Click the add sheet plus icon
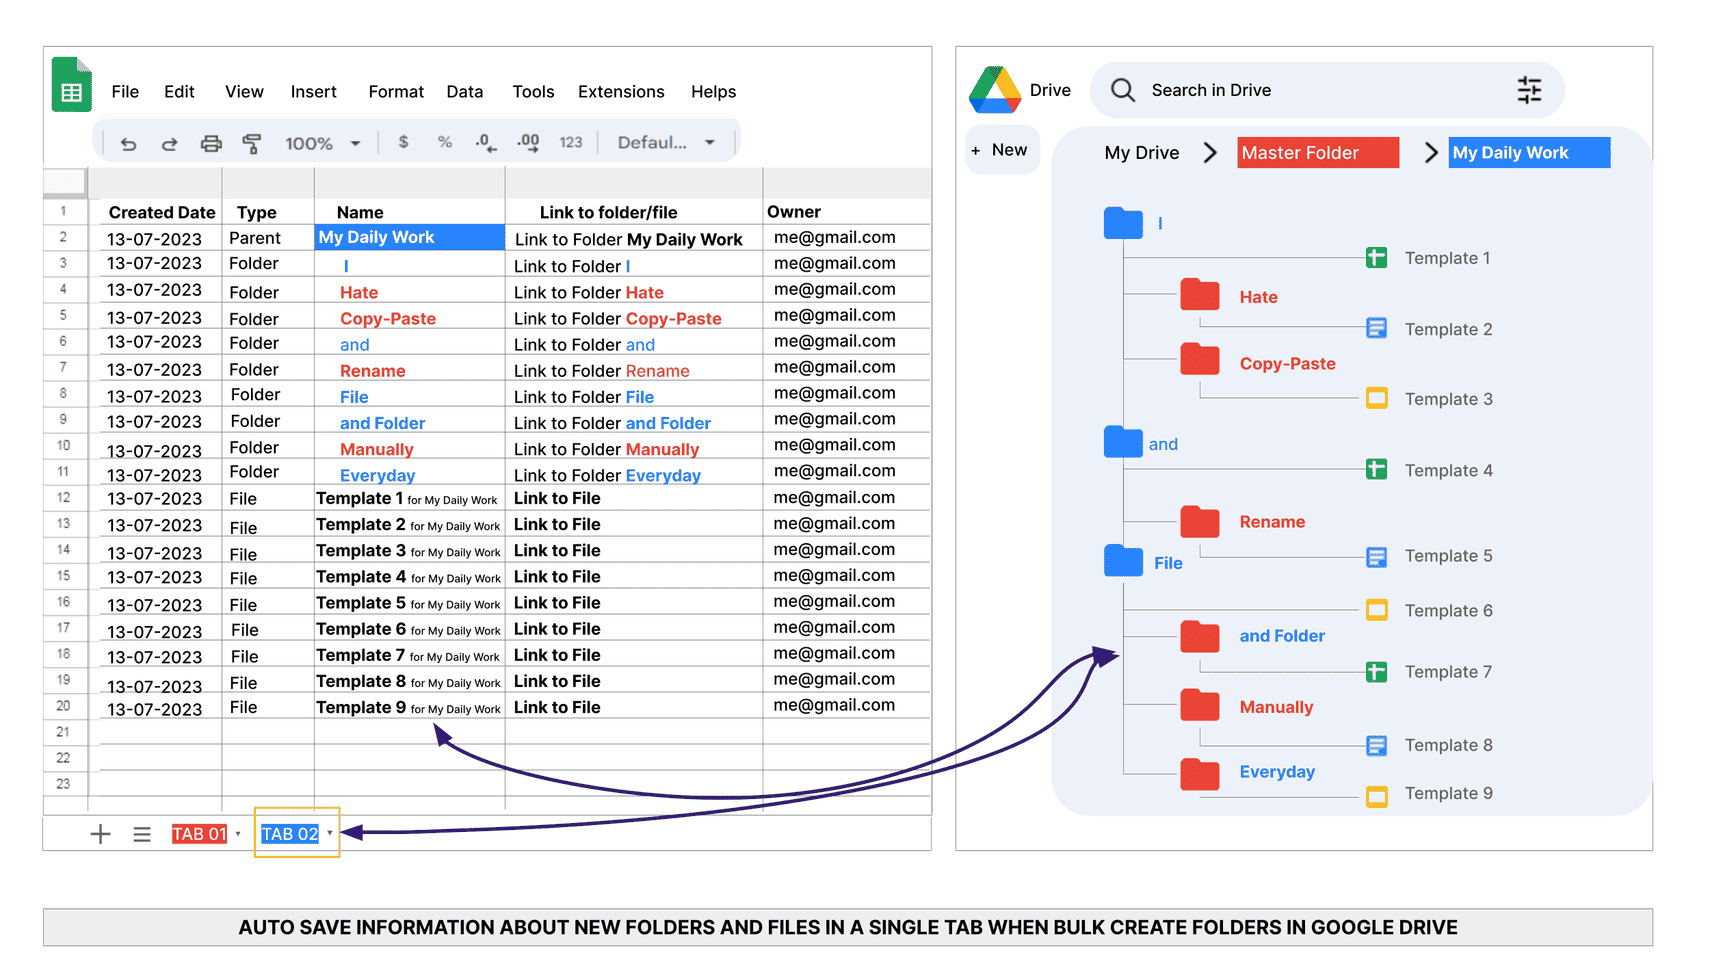1710x962 pixels. pyautogui.click(x=100, y=833)
